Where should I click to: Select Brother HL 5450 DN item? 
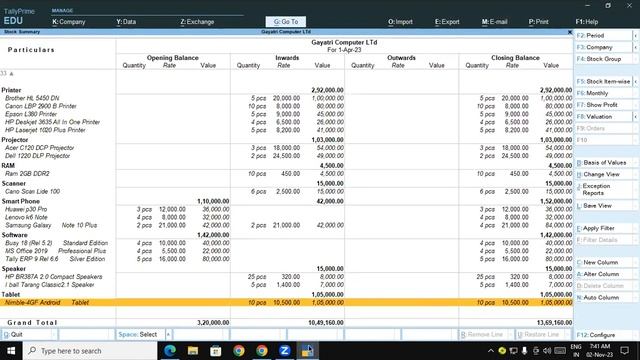32,98
